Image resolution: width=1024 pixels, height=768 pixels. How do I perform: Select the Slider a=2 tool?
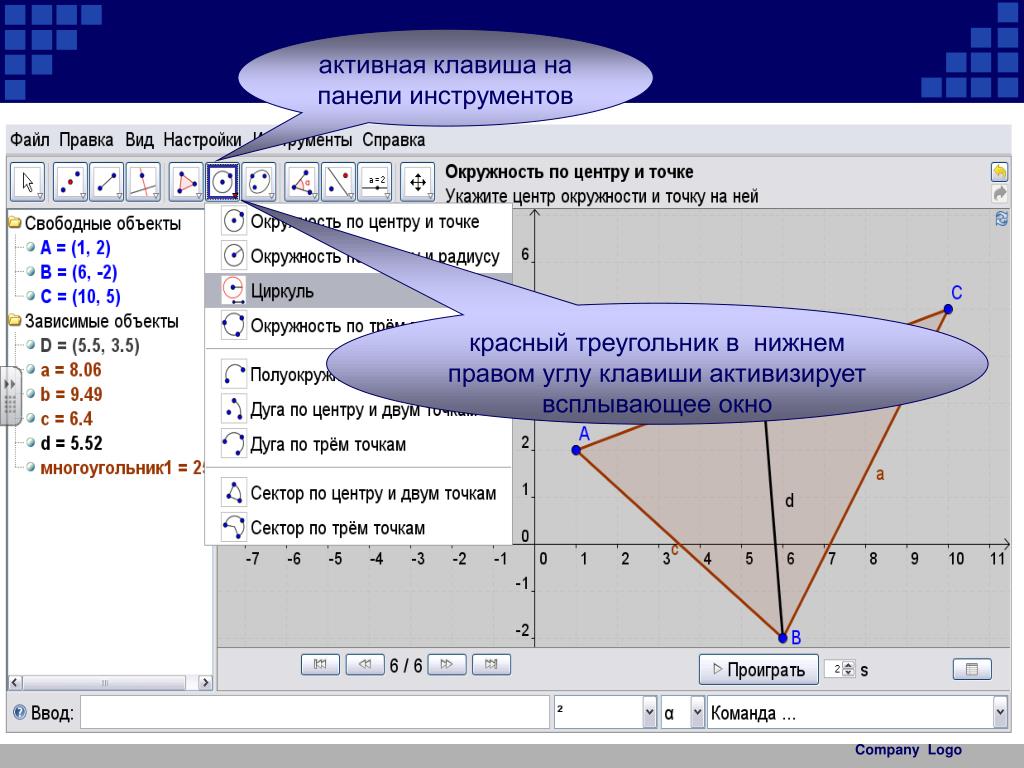pyautogui.click(x=376, y=182)
